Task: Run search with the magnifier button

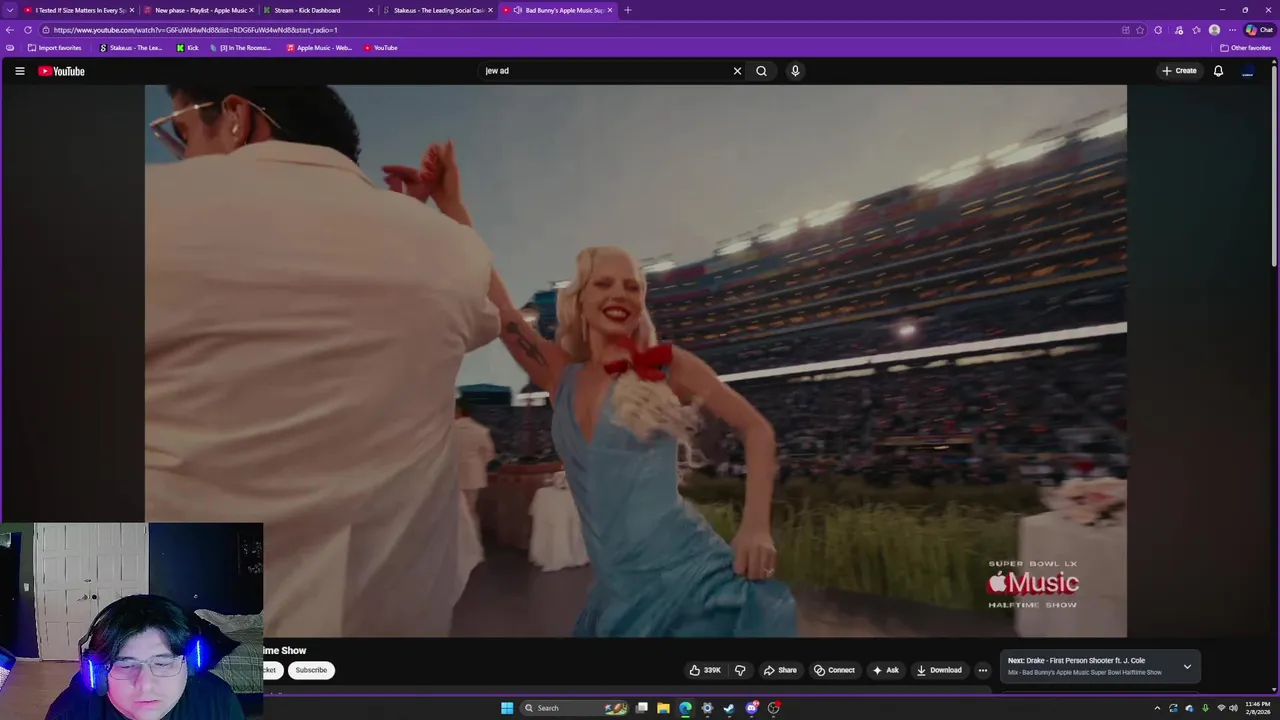Action: click(761, 71)
